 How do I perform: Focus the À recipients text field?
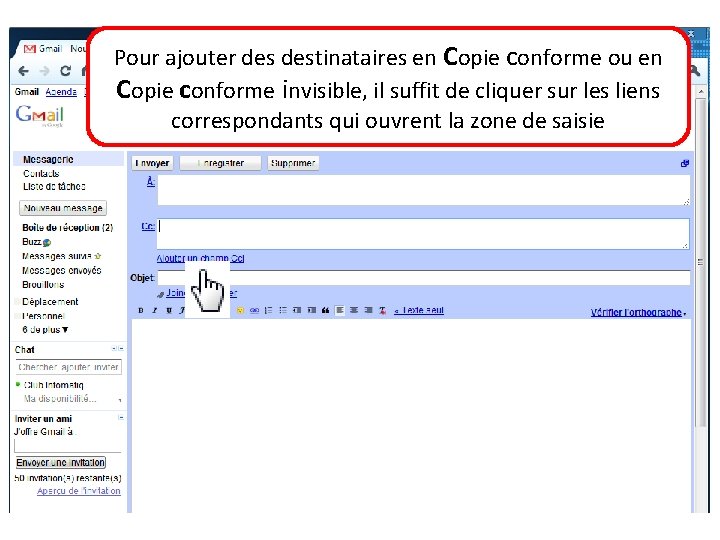point(423,190)
